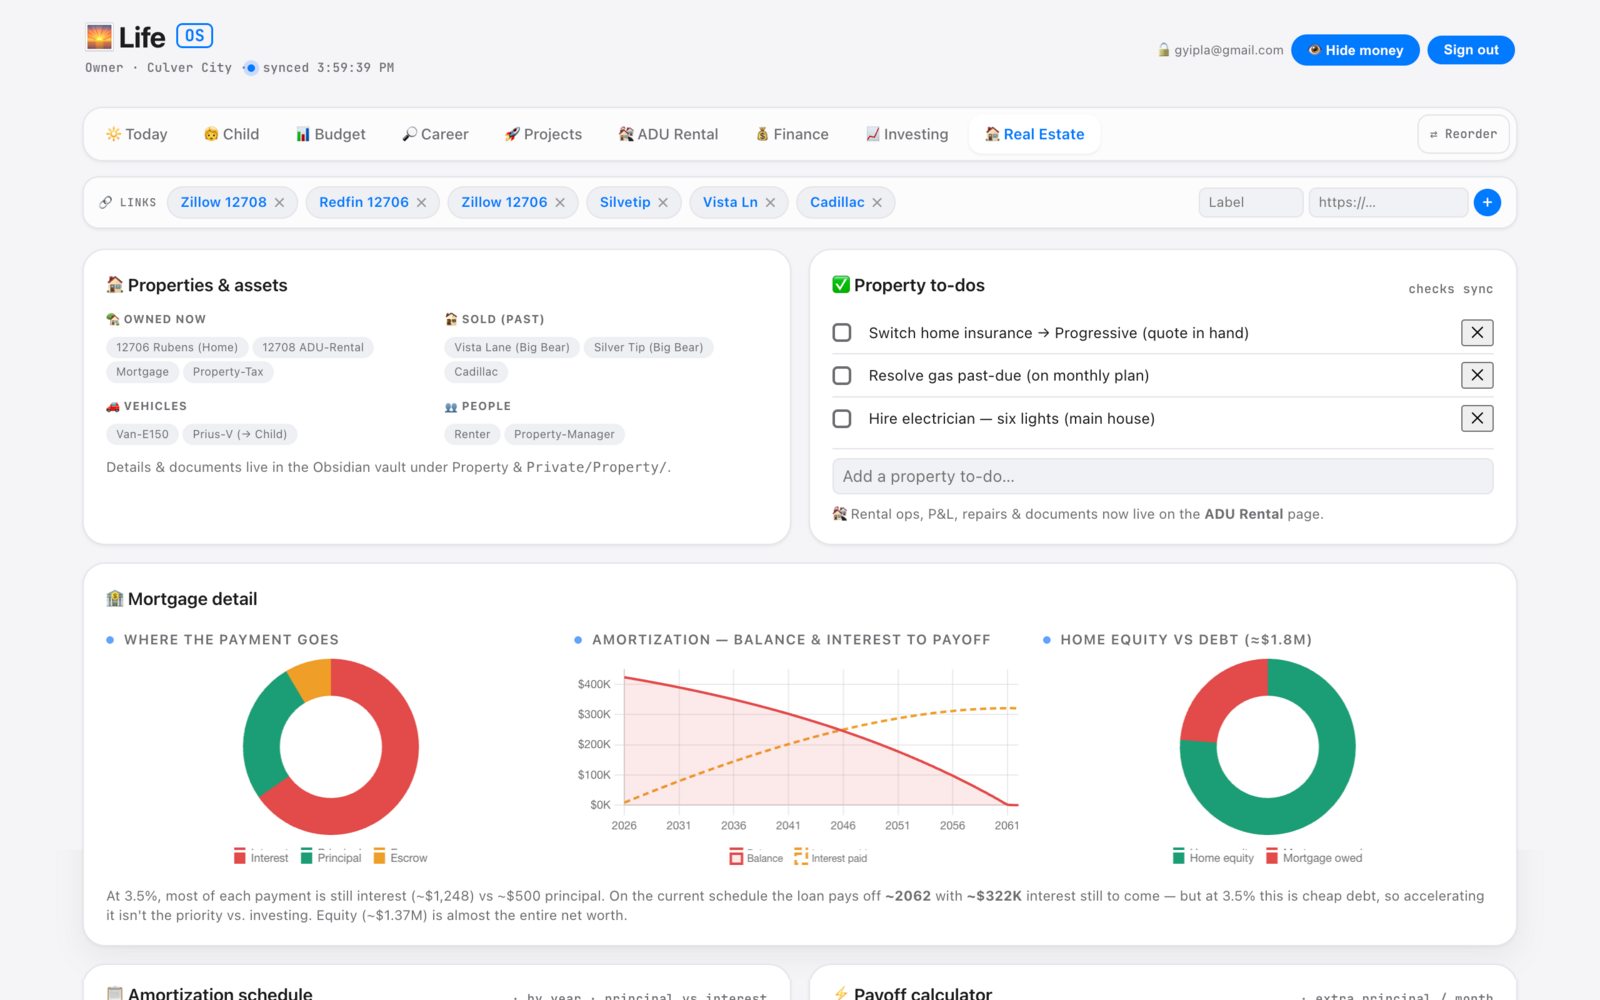Screen dimensions: 1600x1000
Task: Open the Redfin 12706 link
Action: [364, 202]
